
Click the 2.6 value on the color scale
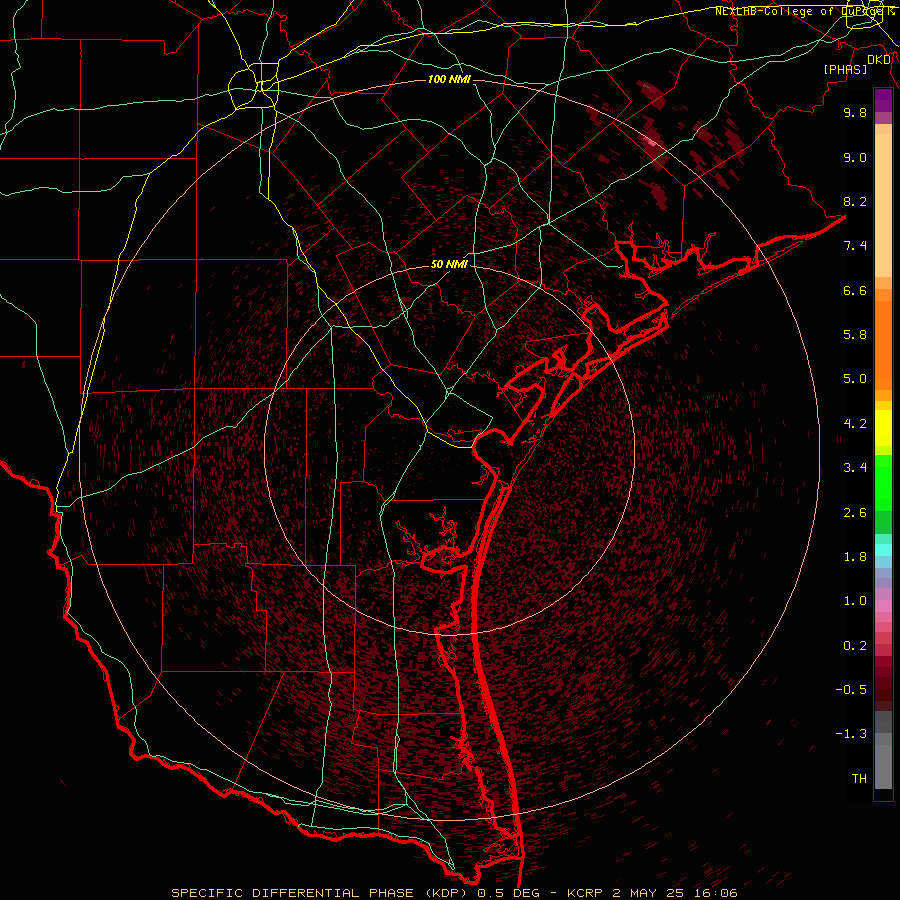coord(855,513)
